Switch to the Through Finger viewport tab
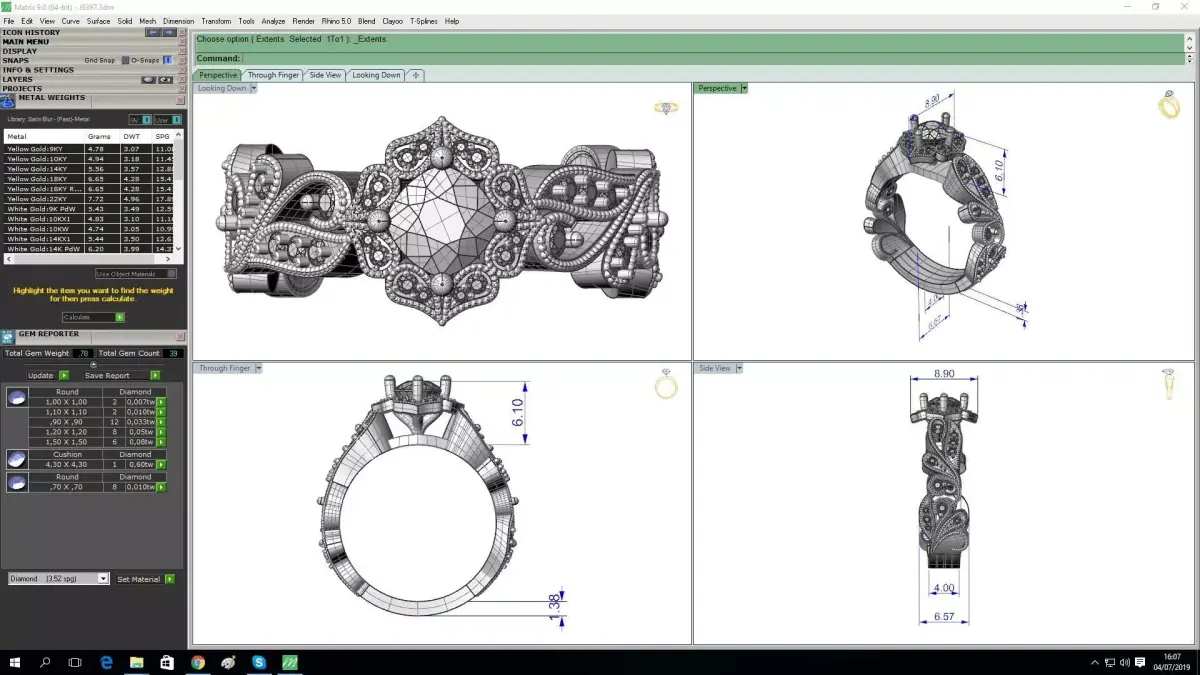 (x=274, y=75)
